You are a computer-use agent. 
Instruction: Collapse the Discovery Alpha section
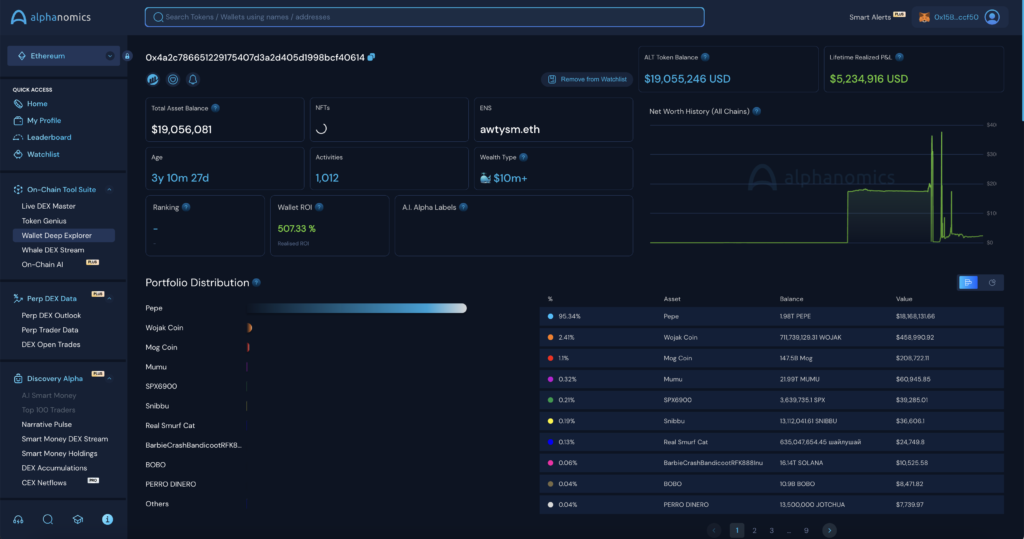pos(109,378)
